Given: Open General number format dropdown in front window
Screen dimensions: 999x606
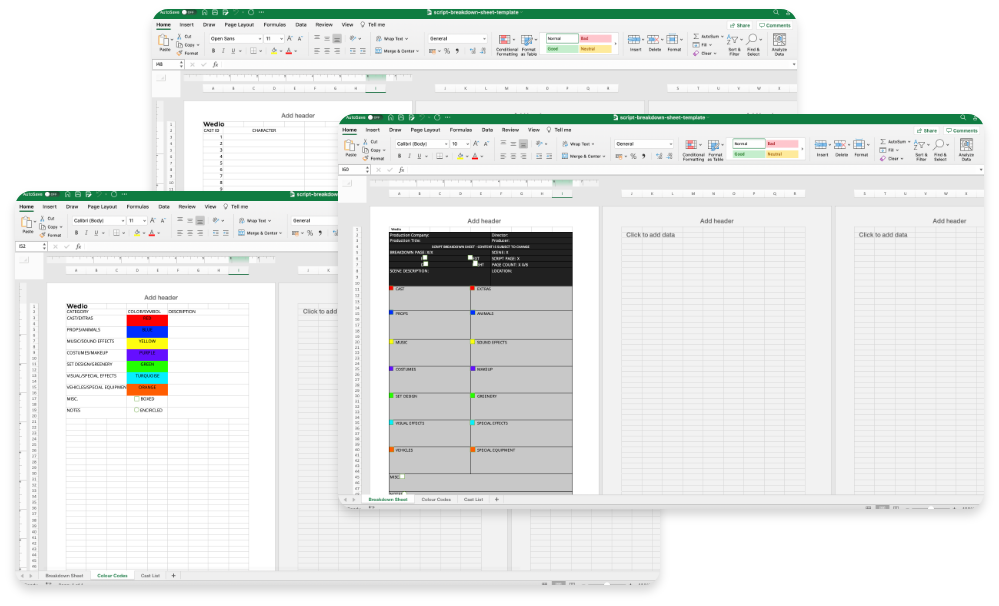Looking at the screenshot, I should pos(643,144).
